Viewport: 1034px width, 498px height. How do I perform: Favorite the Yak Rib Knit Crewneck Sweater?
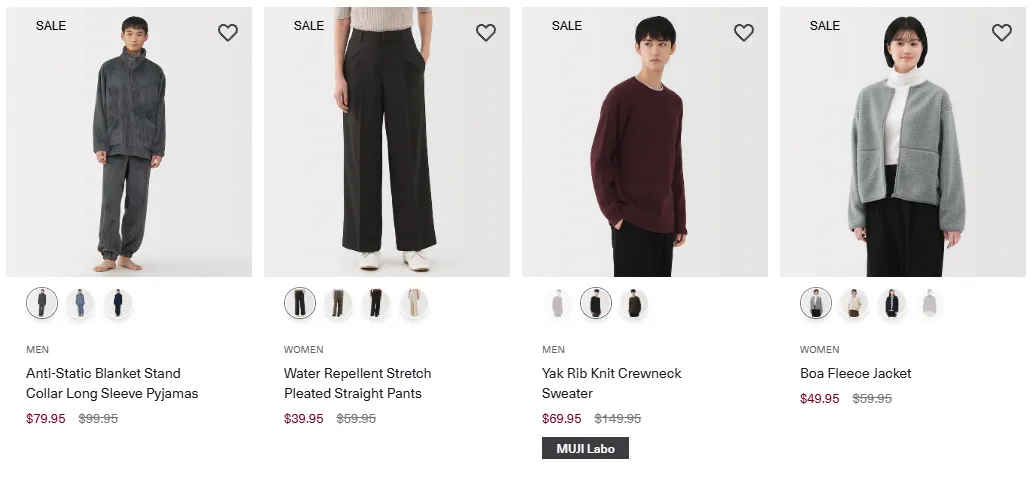pos(744,32)
